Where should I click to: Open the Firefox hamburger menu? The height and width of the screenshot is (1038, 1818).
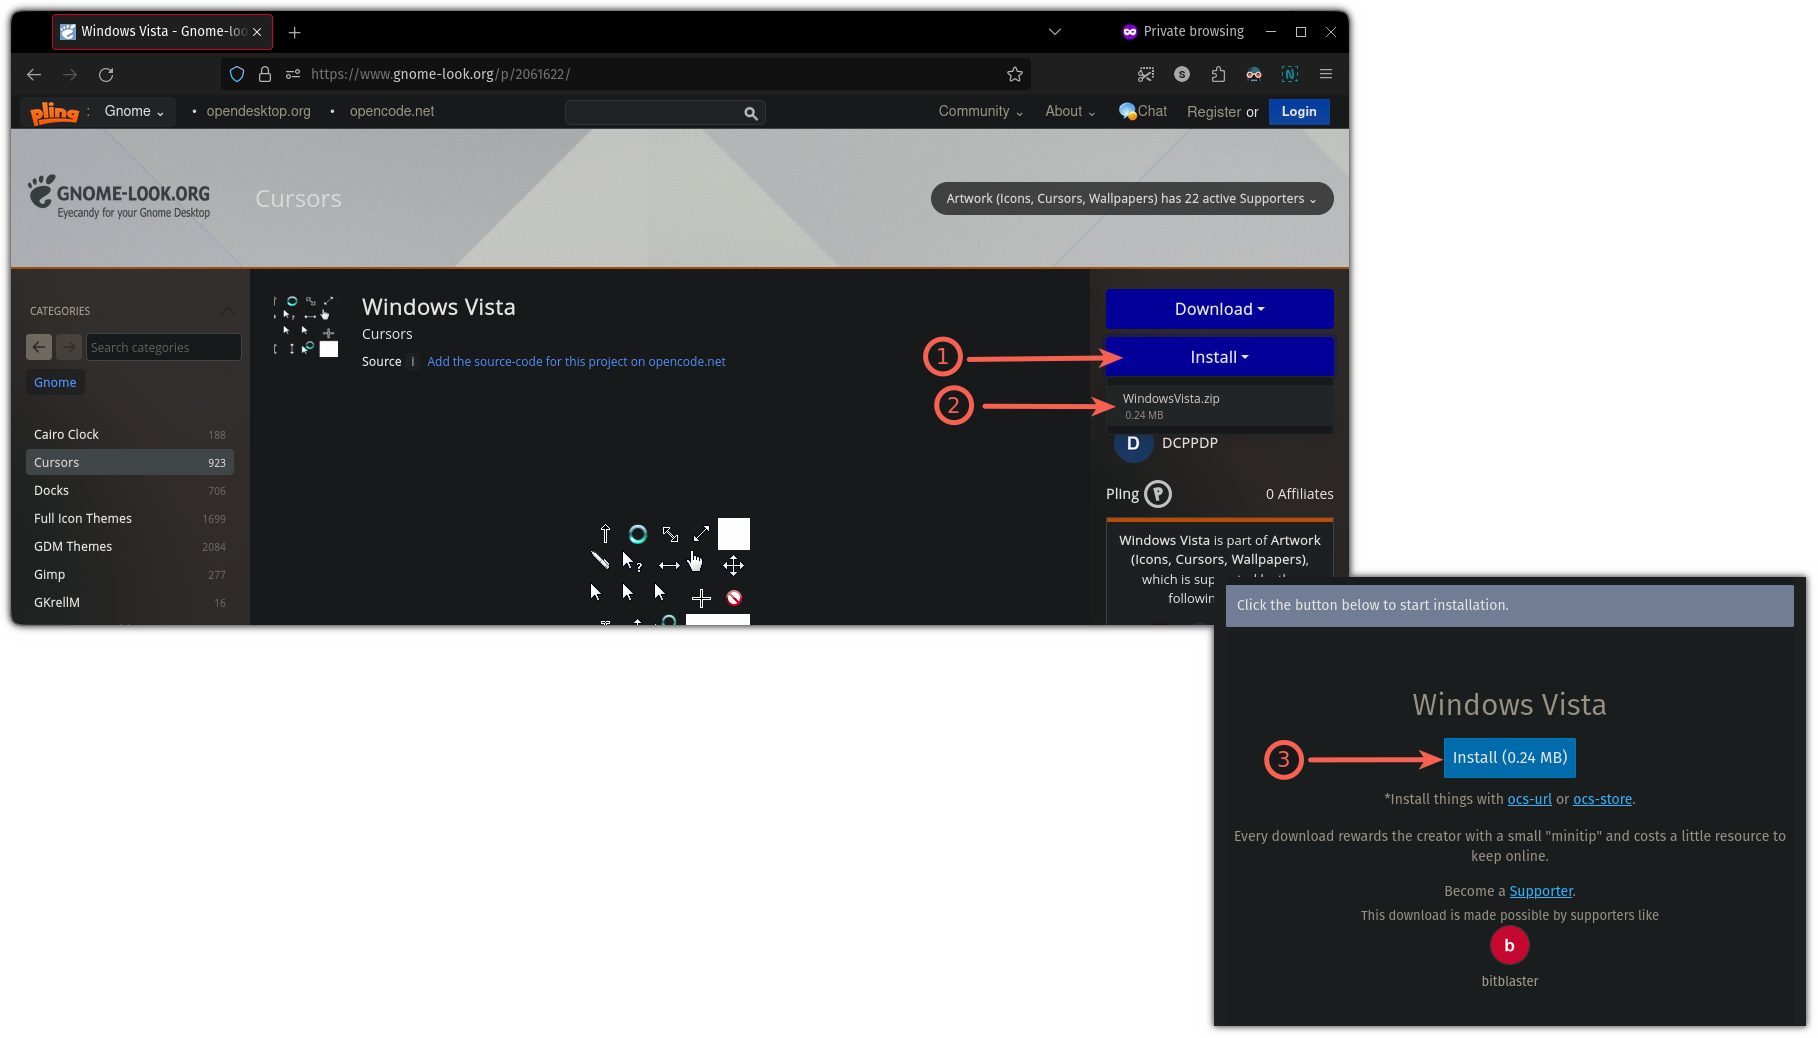tap(1325, 74)
